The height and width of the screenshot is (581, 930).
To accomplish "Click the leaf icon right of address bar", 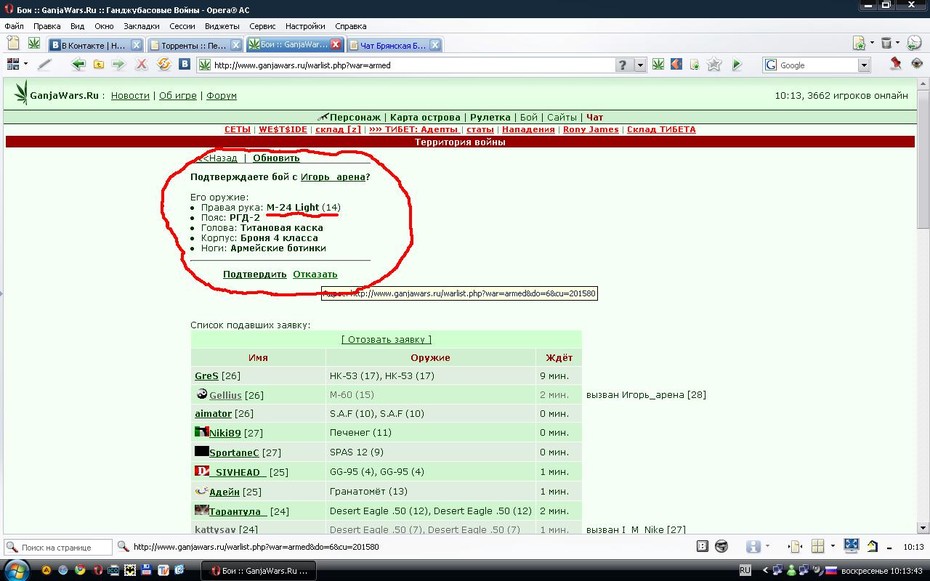I will point(658,64).
